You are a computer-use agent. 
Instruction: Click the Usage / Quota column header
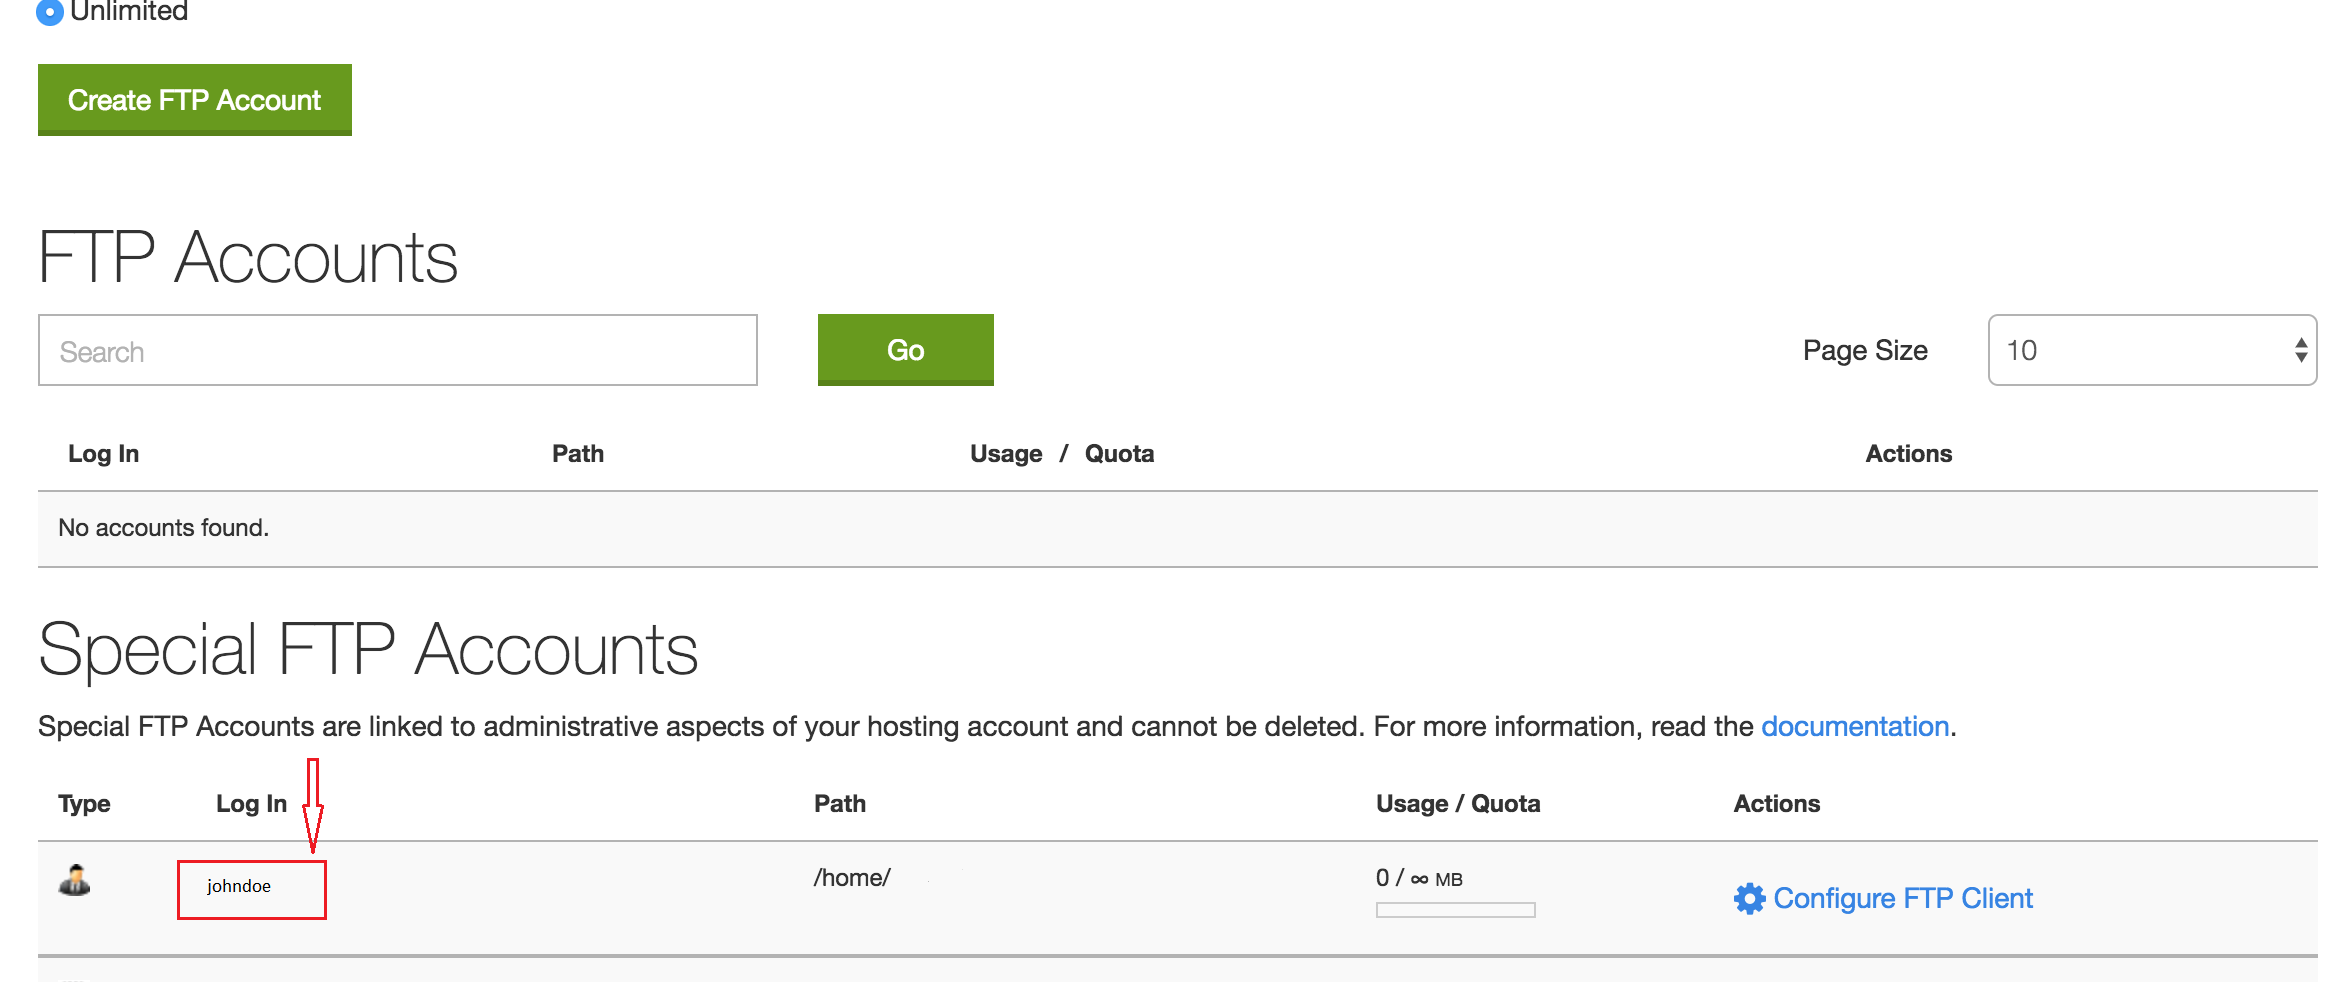[1062, 453]
